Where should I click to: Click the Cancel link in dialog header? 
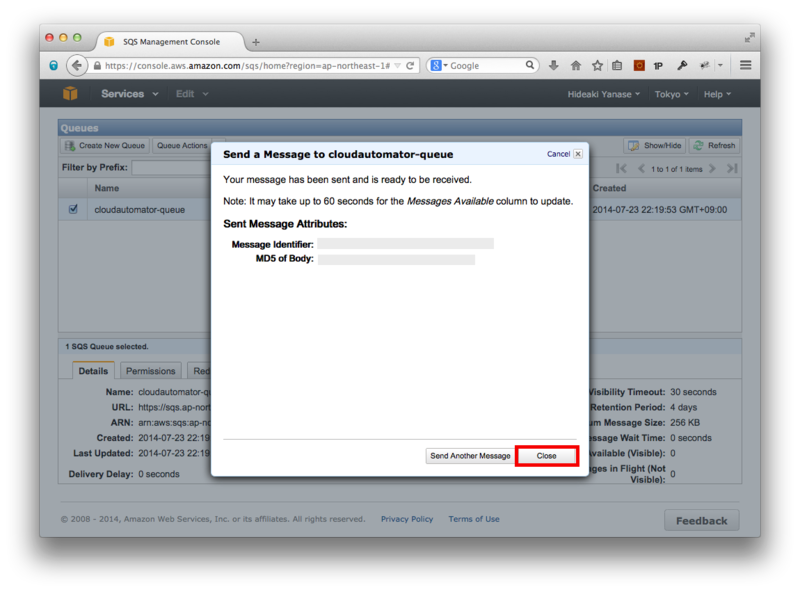click(558, 154)
